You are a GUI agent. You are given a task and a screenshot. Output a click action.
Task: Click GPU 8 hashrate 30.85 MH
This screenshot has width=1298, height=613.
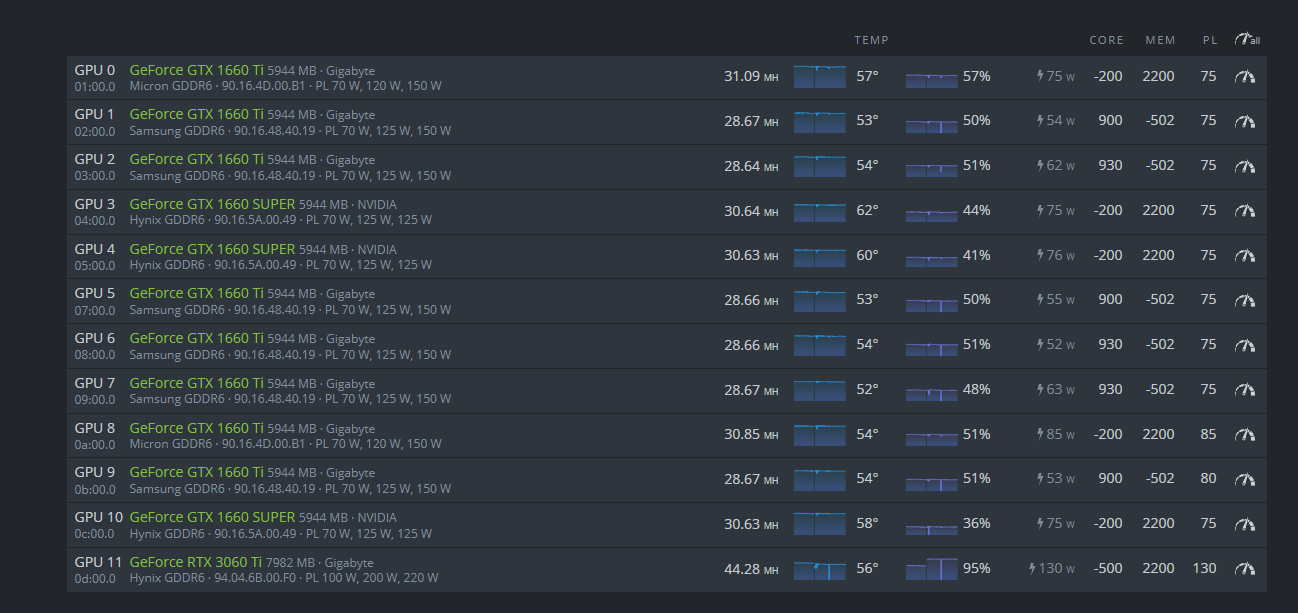point(751,434)
